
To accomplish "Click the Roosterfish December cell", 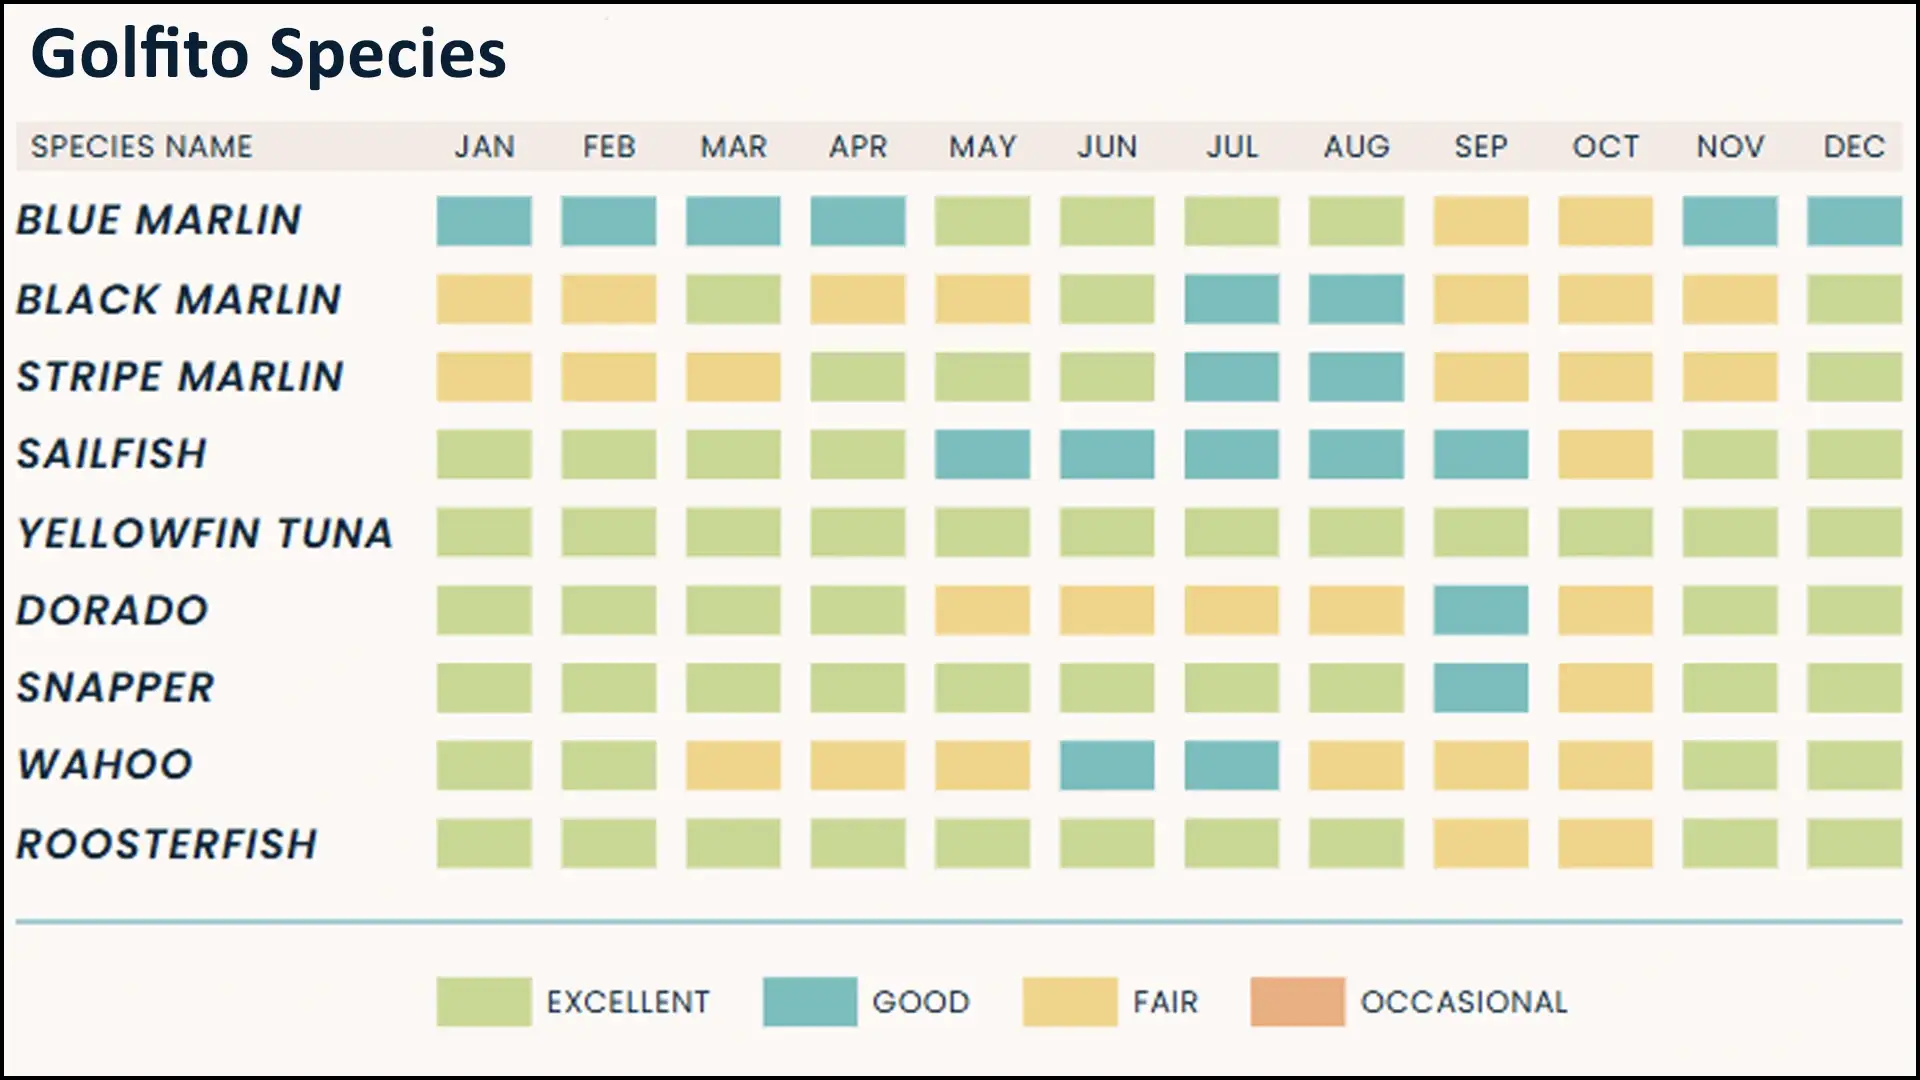I will [x=1854, y=843].
